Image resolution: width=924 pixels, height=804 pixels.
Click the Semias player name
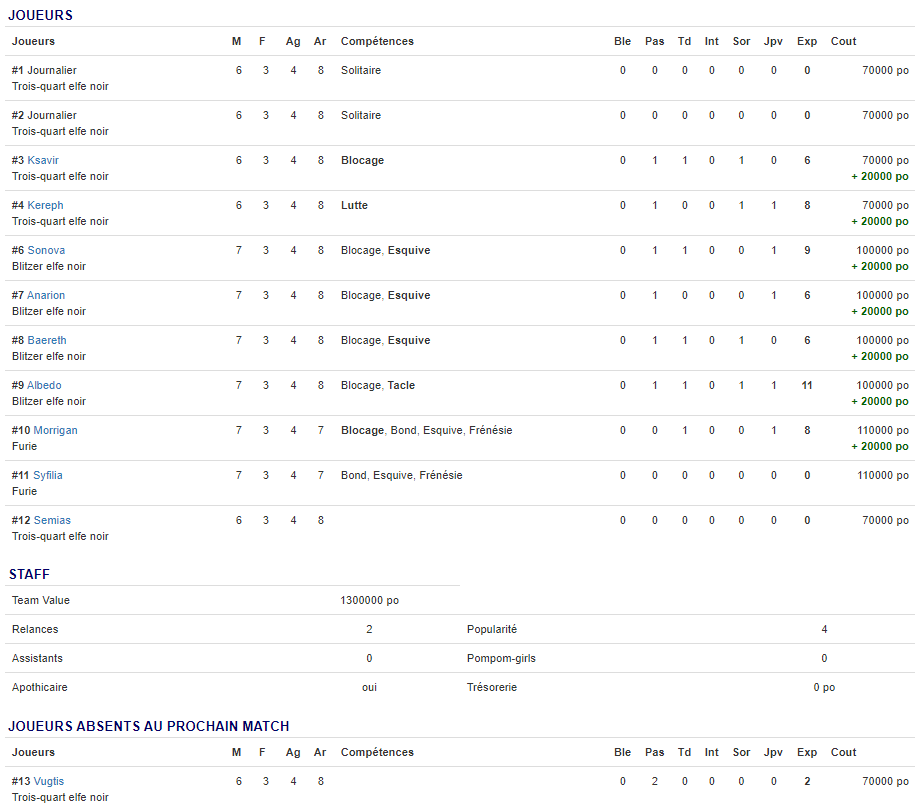[x=52, y=520]
